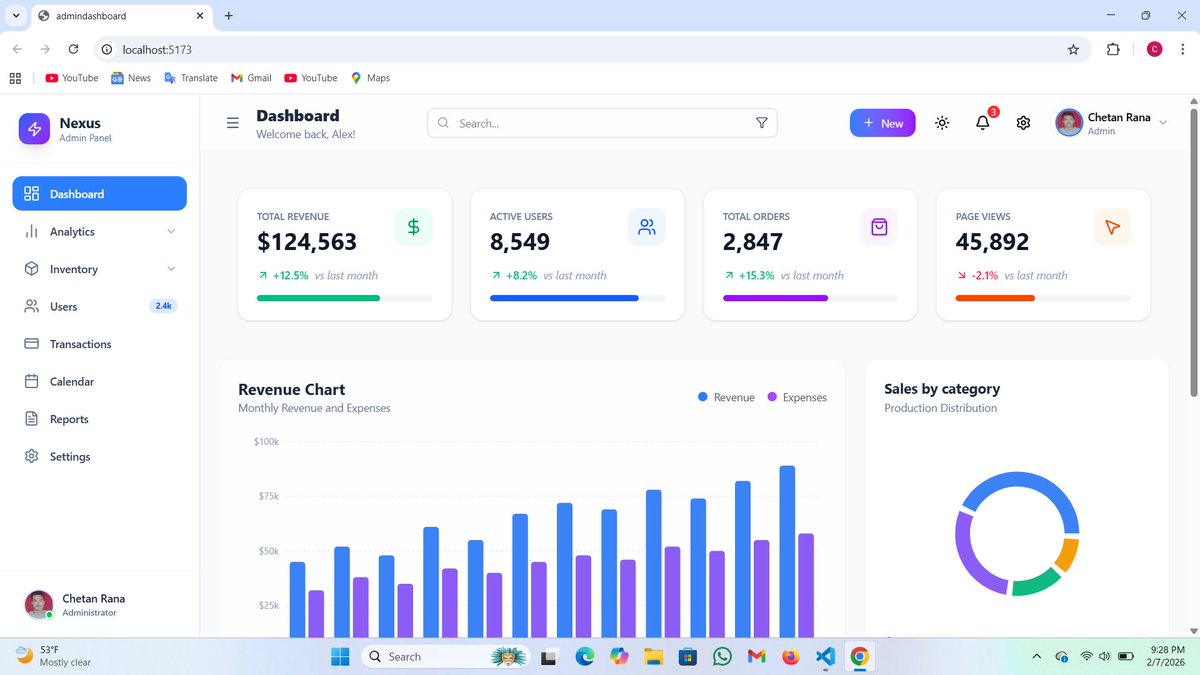Click the 2.4k Users badge

coord(163,306)
